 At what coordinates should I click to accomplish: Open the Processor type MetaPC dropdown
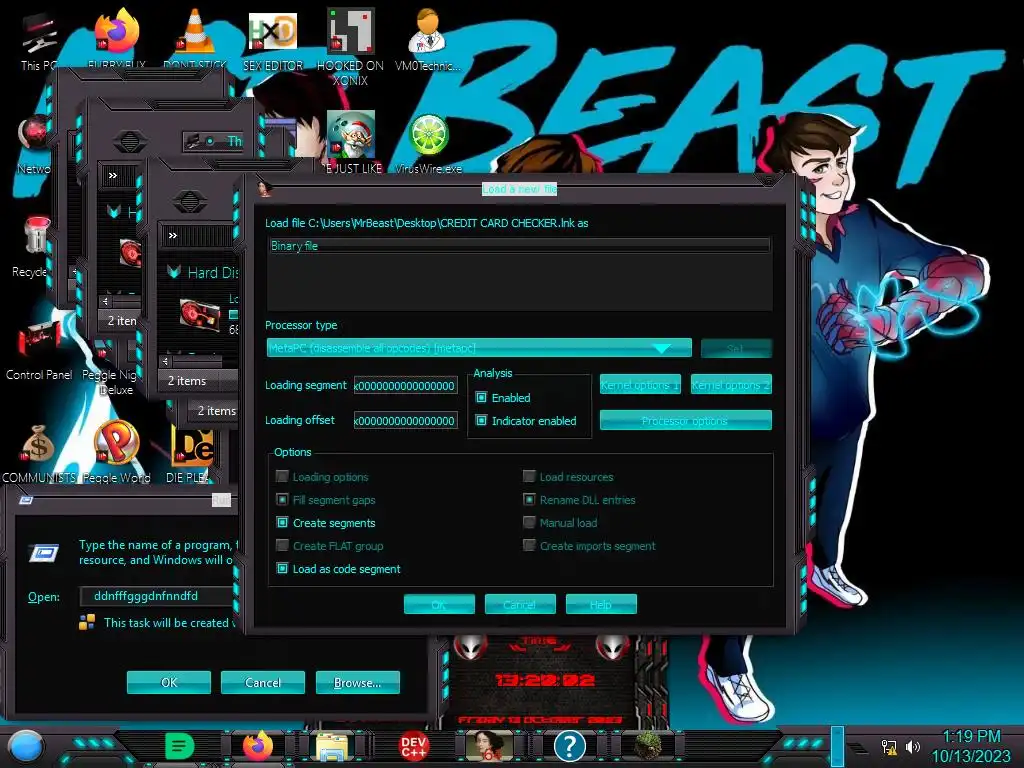[479, 347]
